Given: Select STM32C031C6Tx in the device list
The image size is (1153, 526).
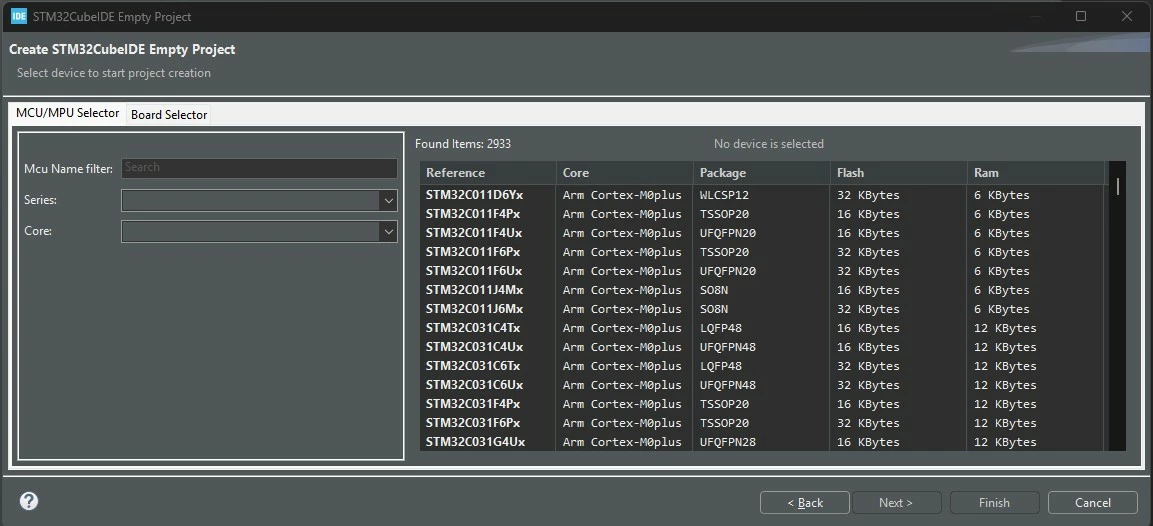Looking at the screenshot, I should (x=762, y=366).
